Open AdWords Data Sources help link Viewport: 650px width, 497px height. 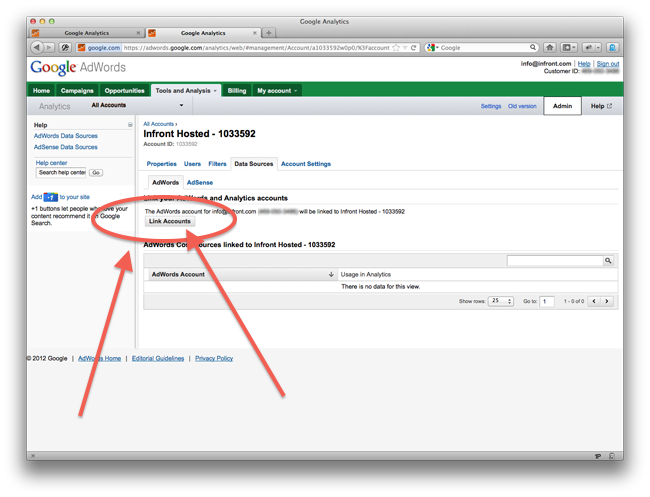tap(65, 136)
